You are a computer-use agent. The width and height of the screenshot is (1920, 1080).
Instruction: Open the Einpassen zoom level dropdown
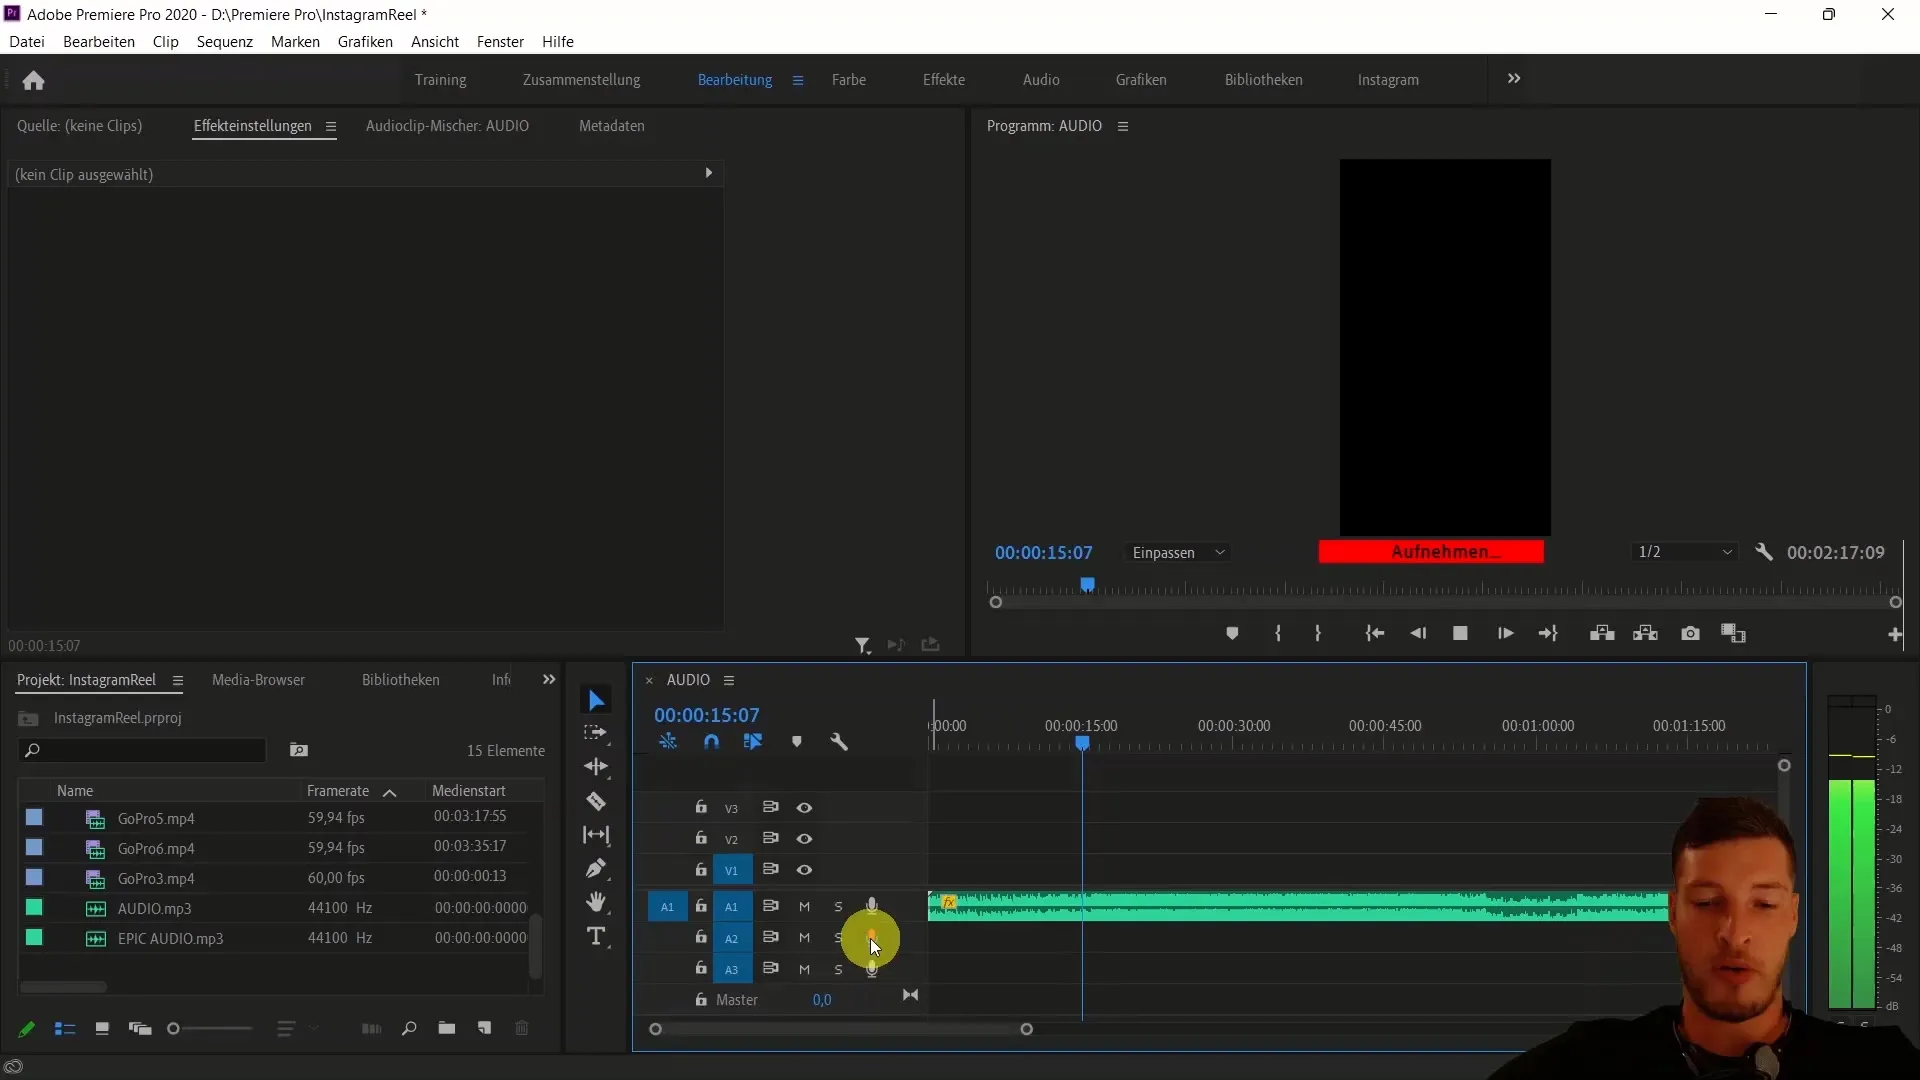pos(1178,553)
